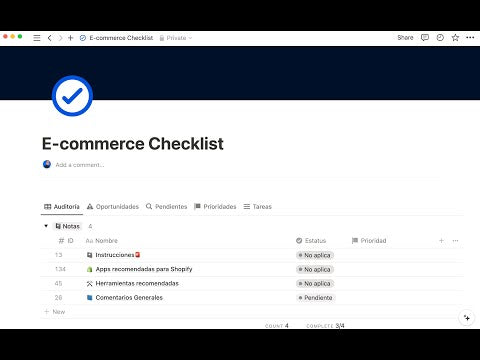This screenshot has height=360, width=480.
Task: Click the Estatus column header
Action: coord(311,241)
